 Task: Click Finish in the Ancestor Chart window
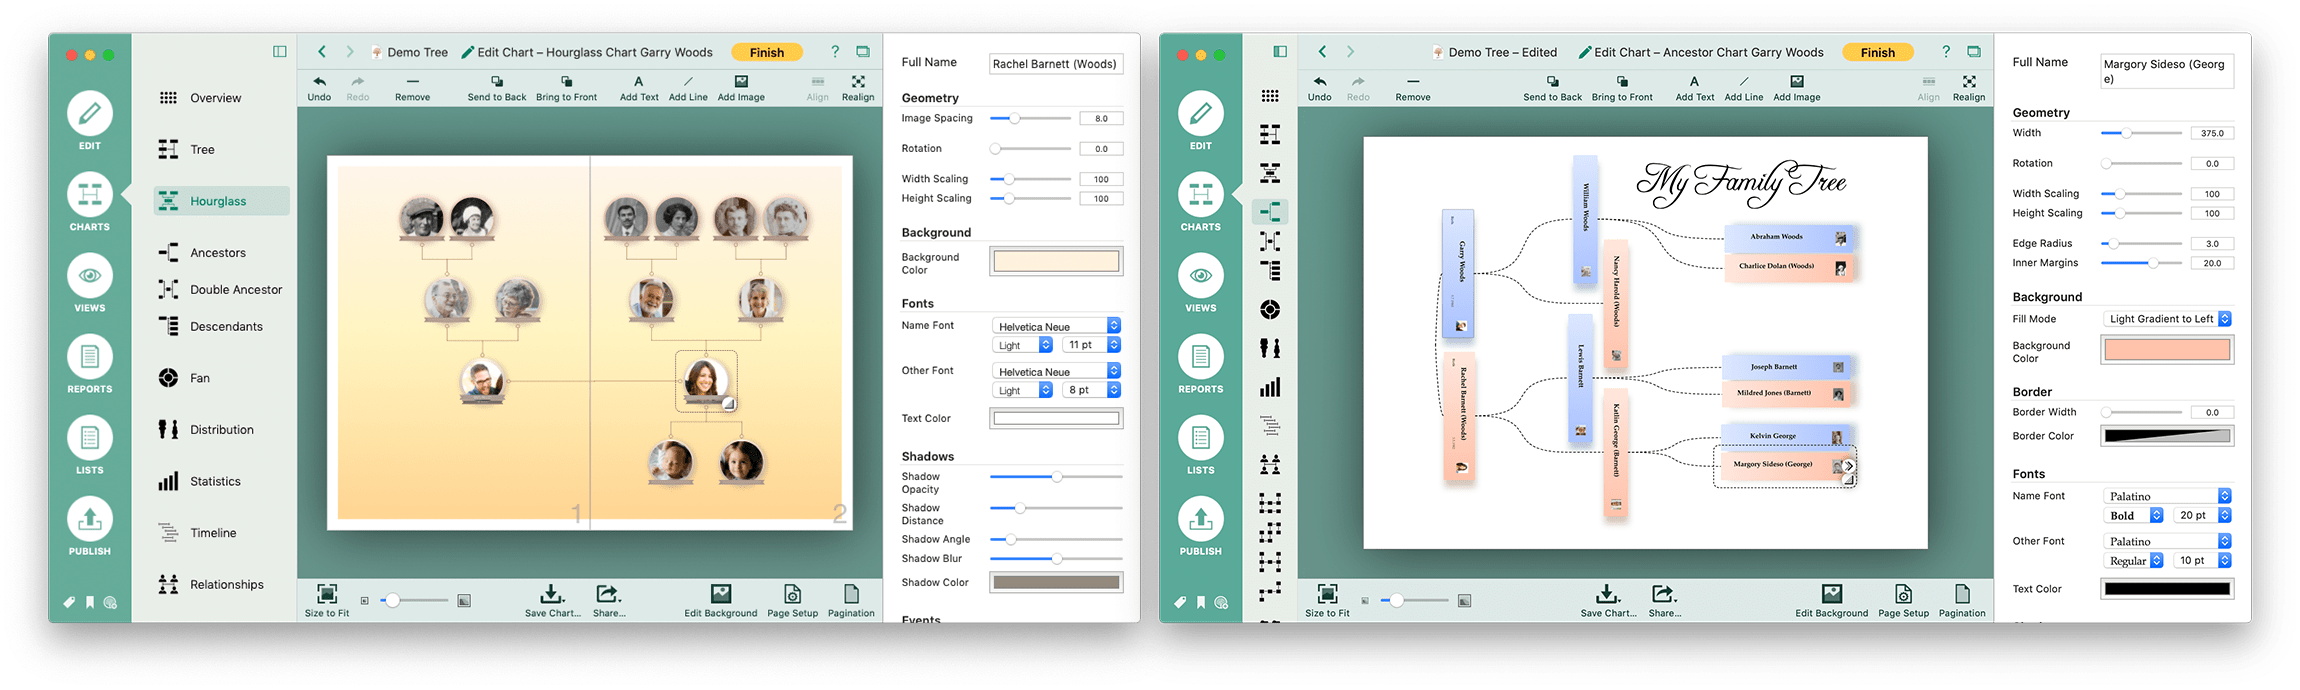(x=1877, y=53)
